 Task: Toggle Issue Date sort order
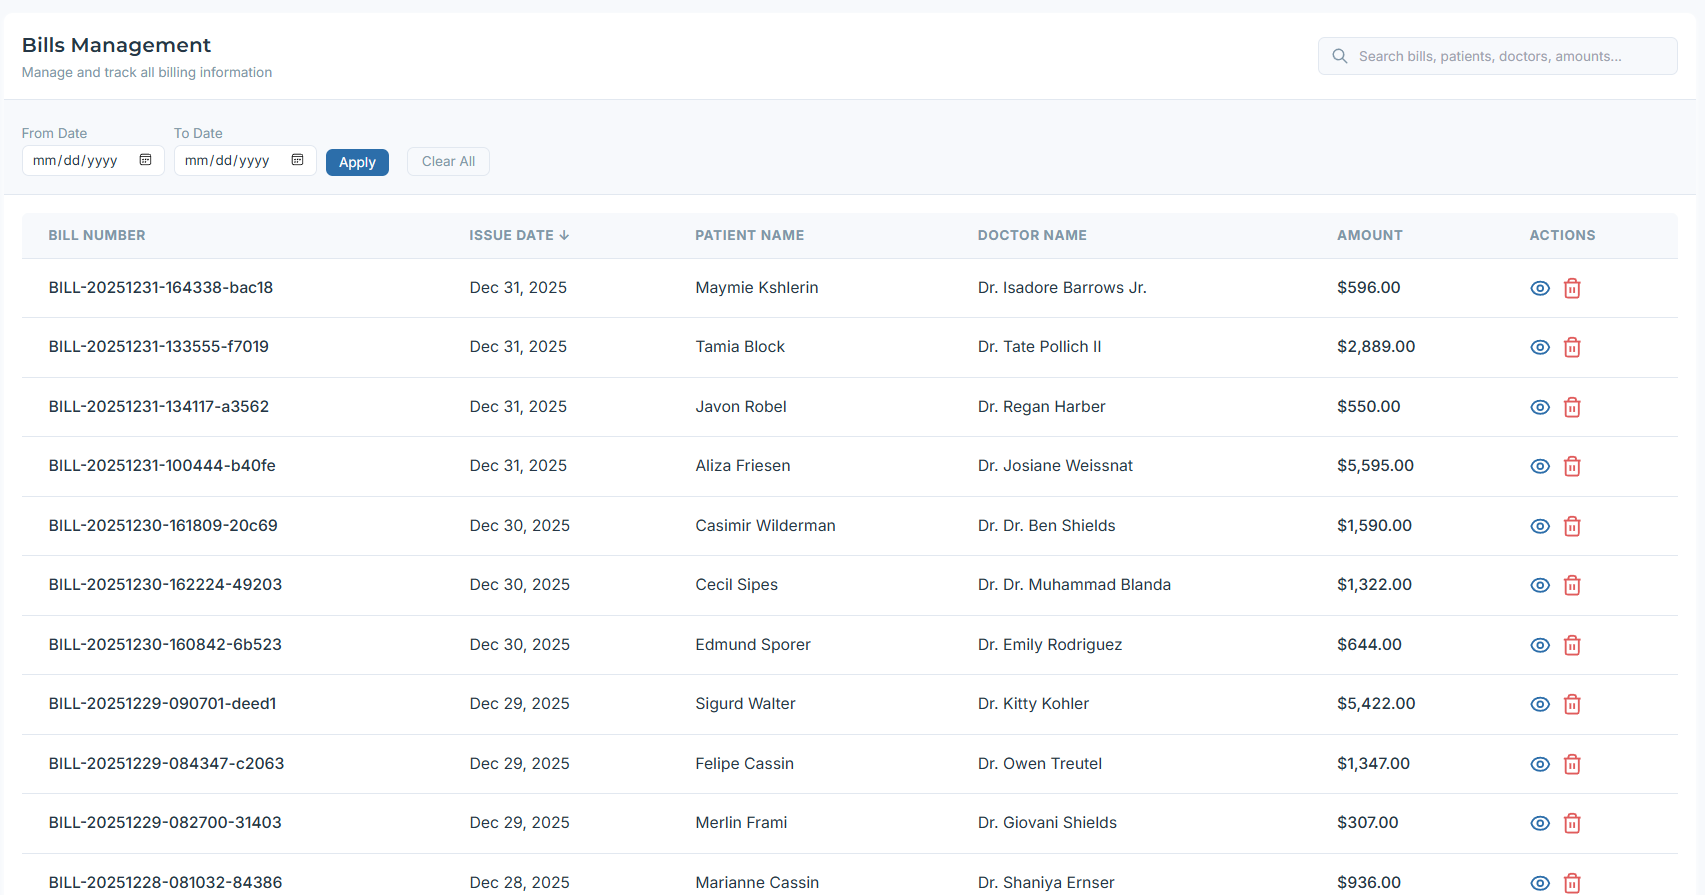[518, 235]
